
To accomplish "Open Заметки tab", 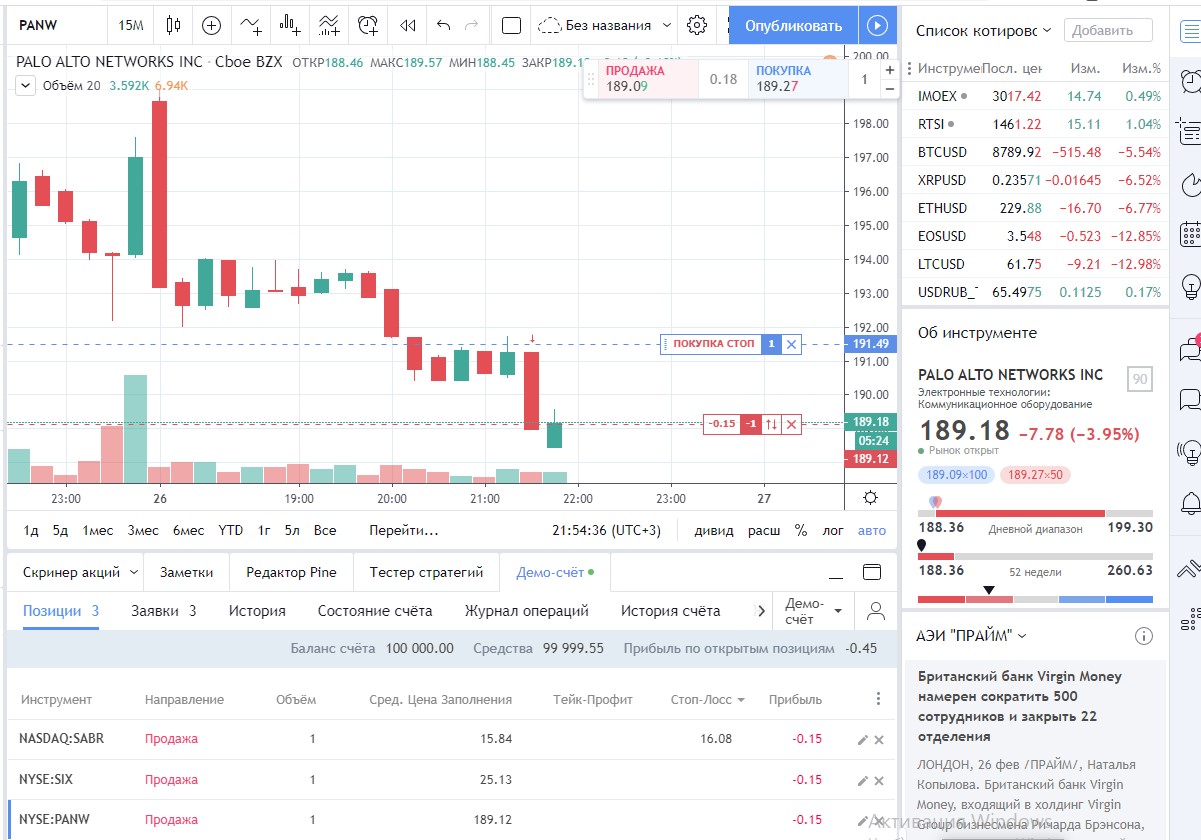I will (186, 573).
